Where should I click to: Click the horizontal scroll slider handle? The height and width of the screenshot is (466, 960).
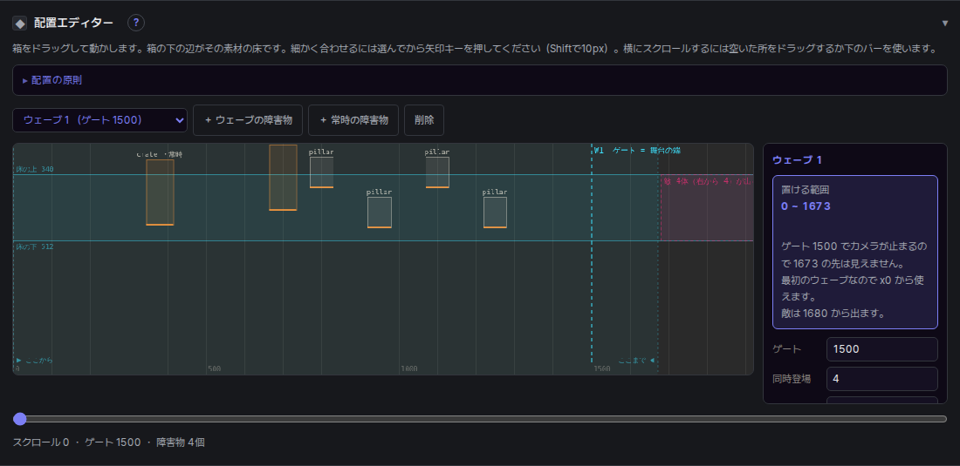click(x=20, y=419)
